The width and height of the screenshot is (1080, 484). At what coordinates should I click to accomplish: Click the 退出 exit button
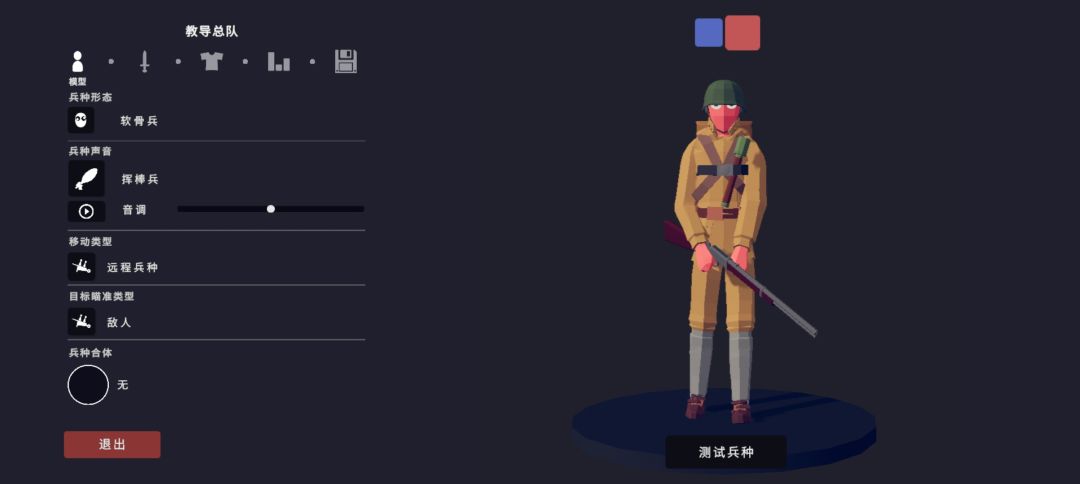[x=112, y=445]
